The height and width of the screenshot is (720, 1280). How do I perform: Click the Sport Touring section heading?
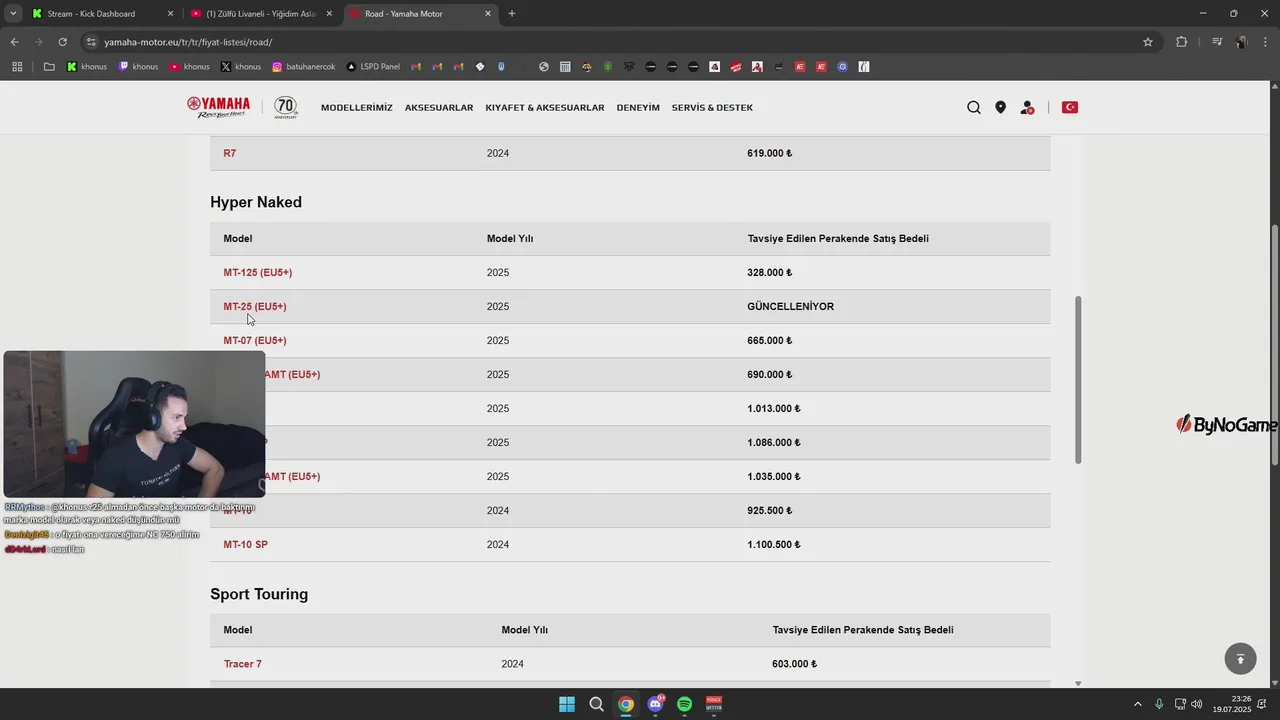259,594
